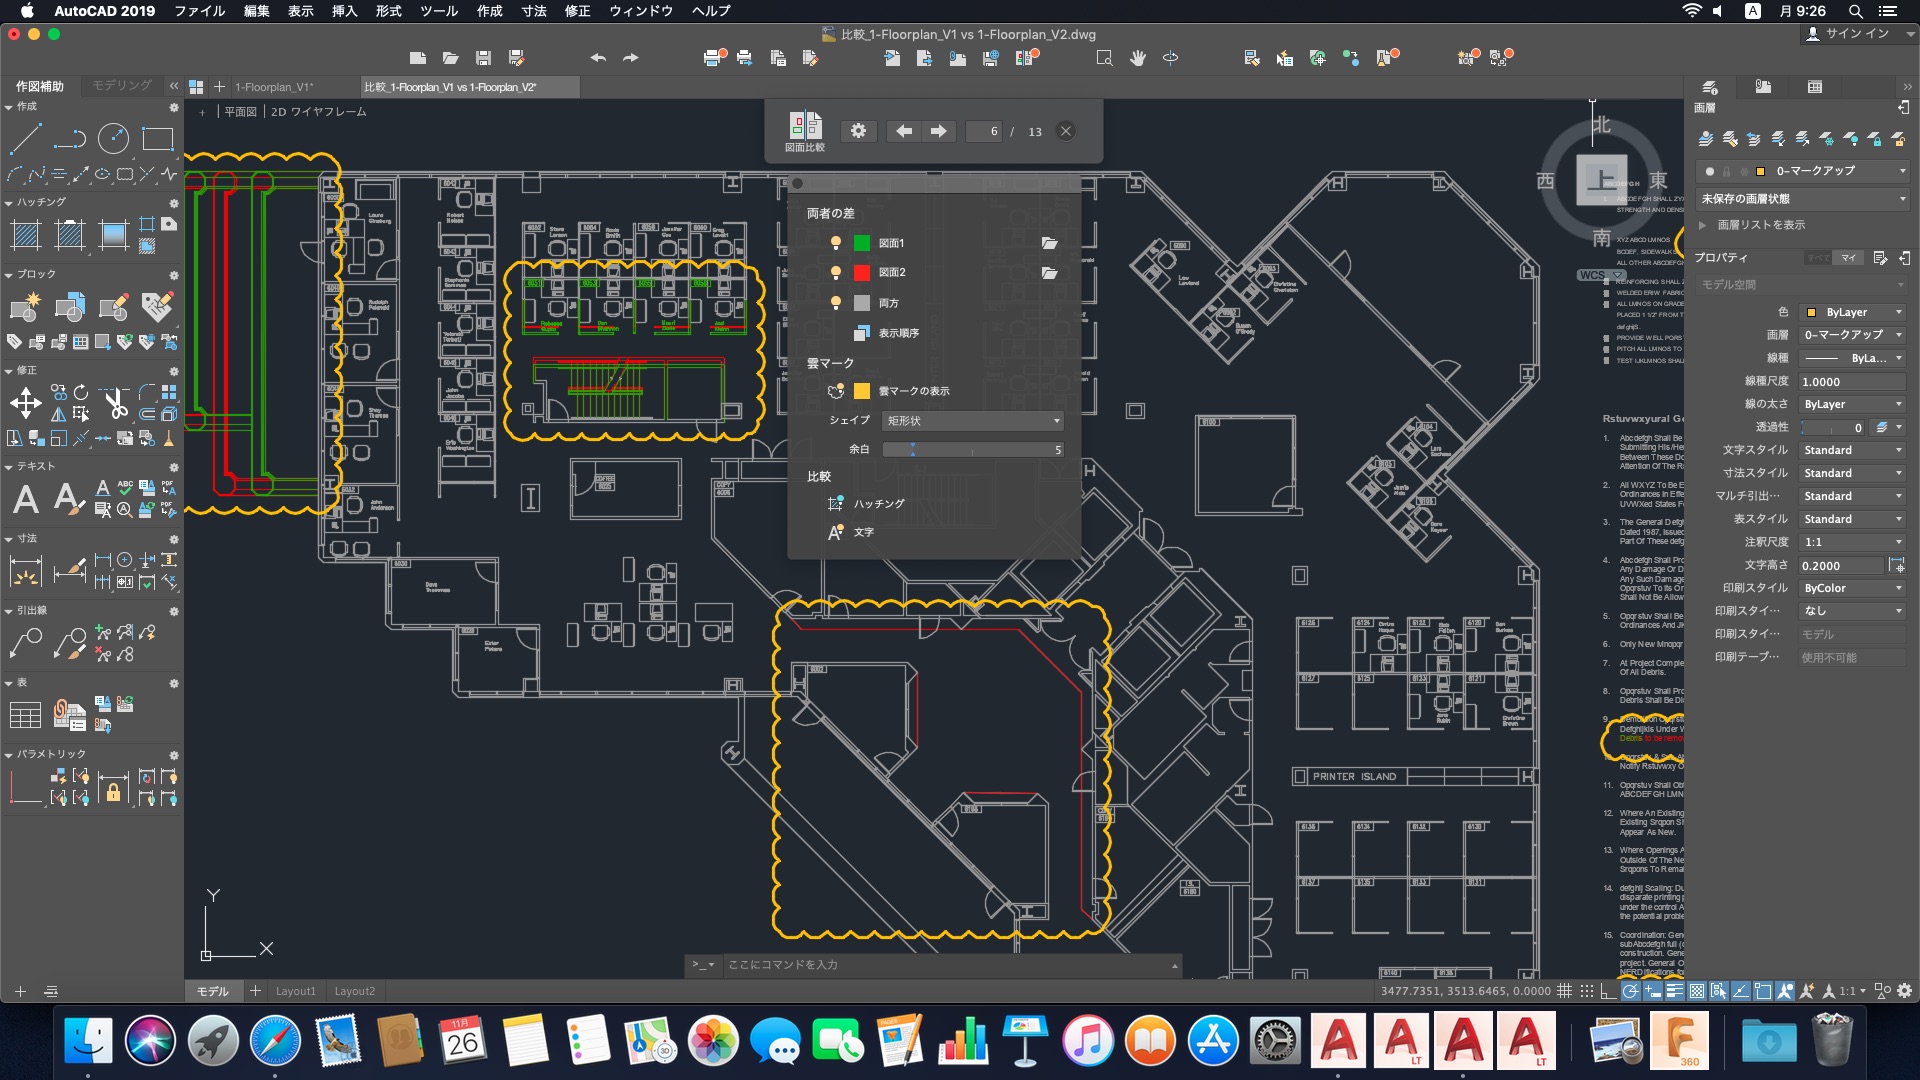Toggle the ハッチング comparison option
This screenshot has height=1080, width=1920.
click(836, 504)
